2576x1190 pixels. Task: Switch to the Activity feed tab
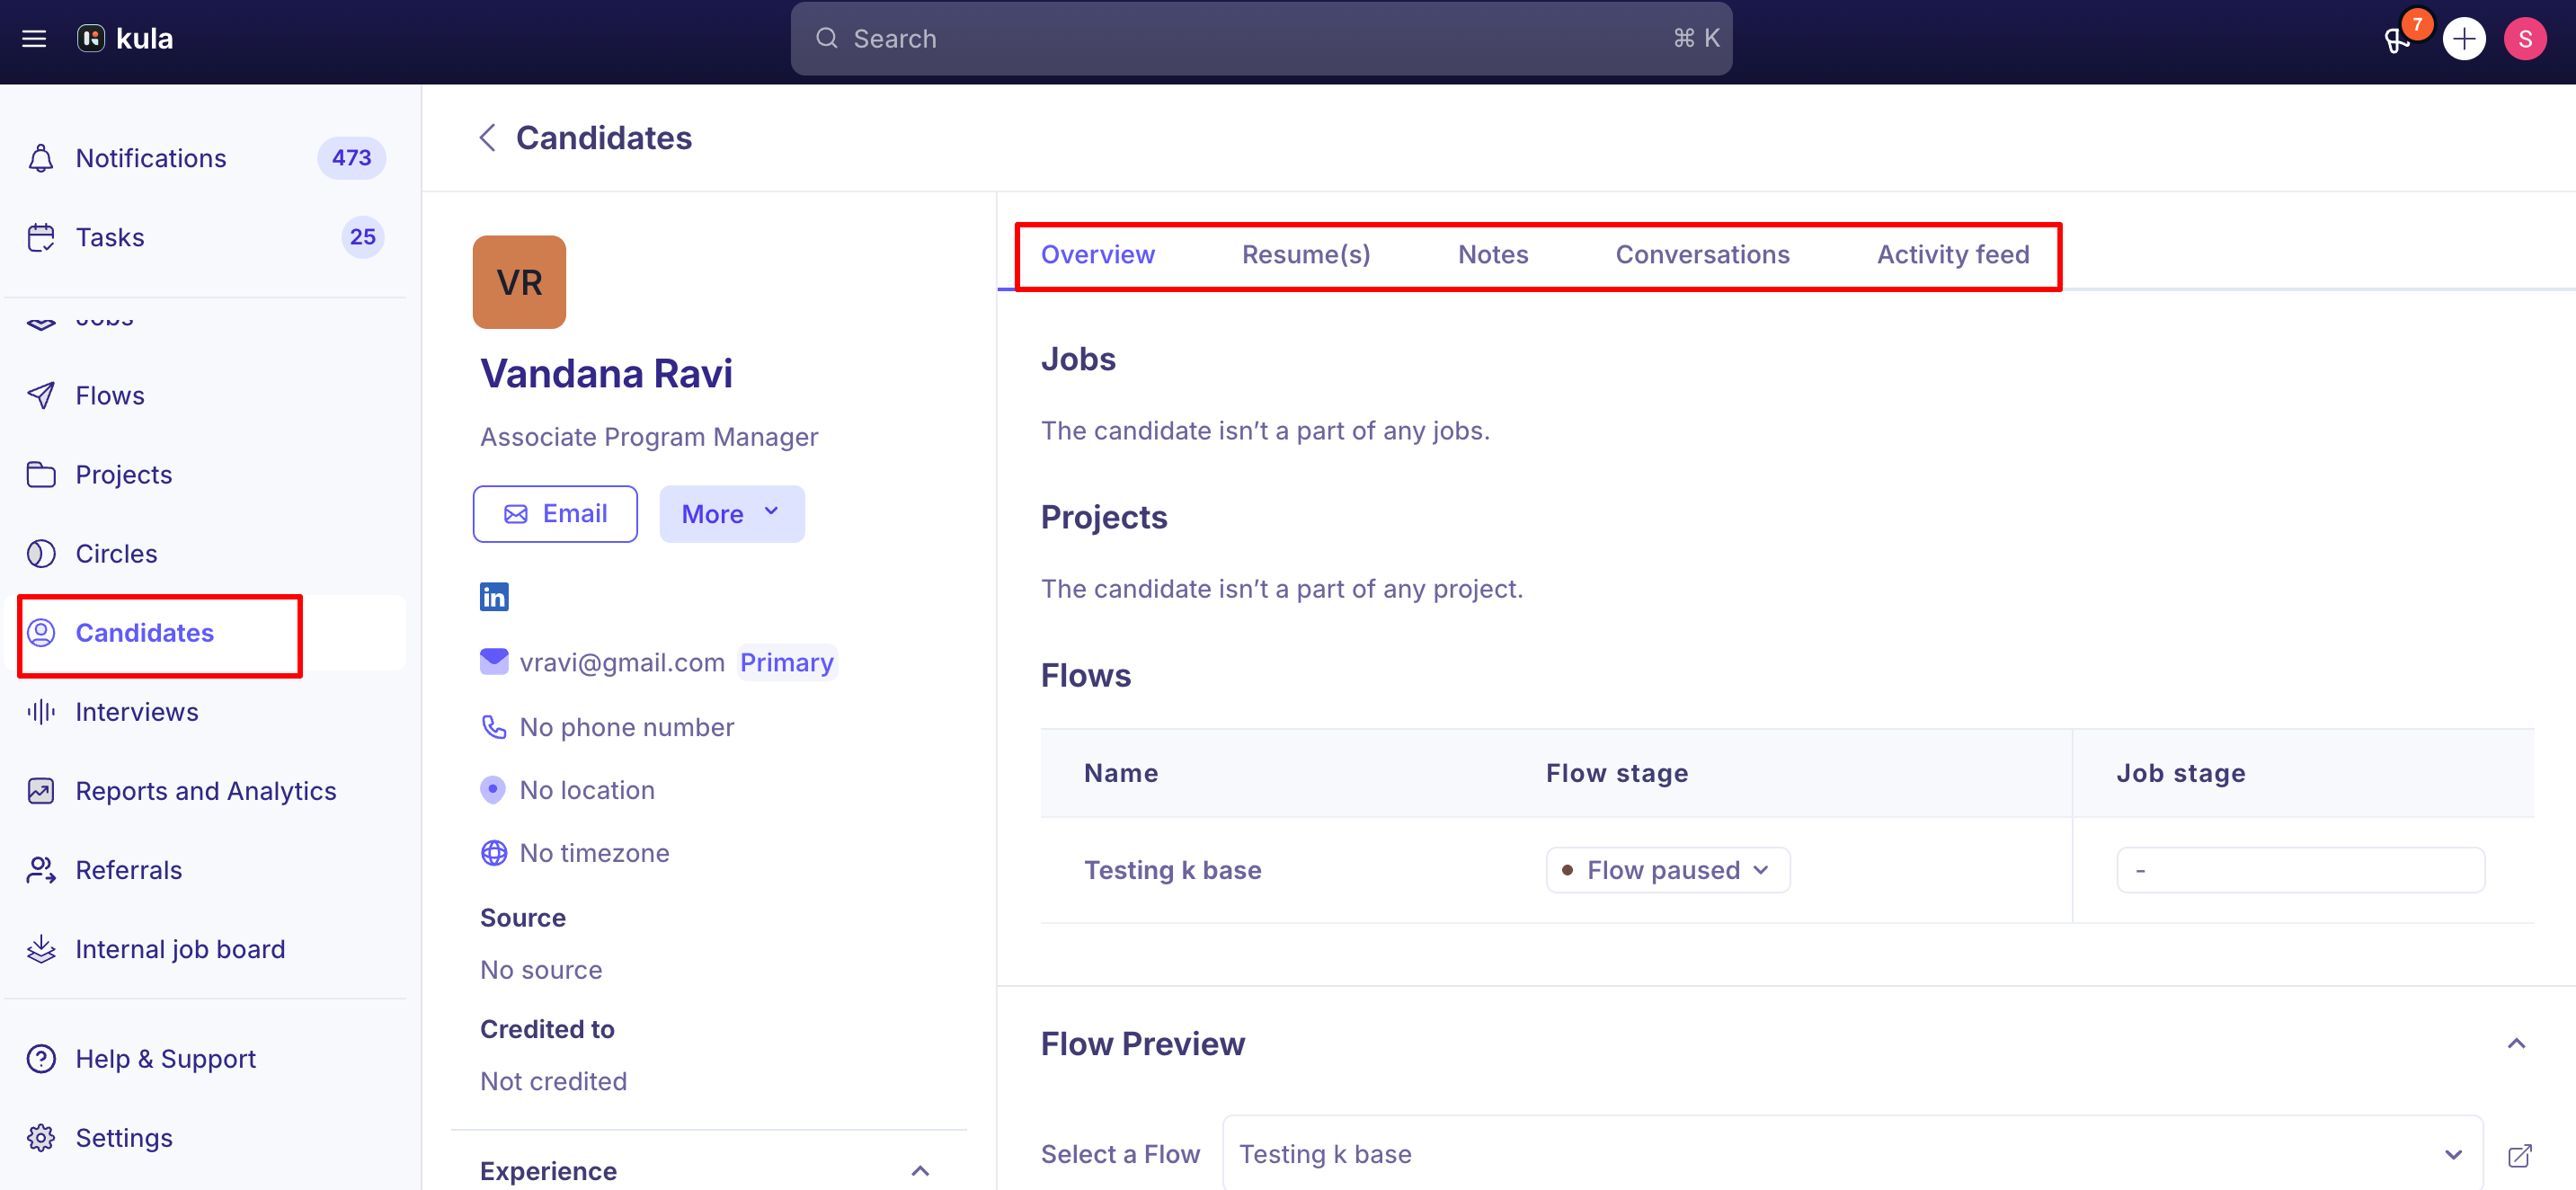1952,255
